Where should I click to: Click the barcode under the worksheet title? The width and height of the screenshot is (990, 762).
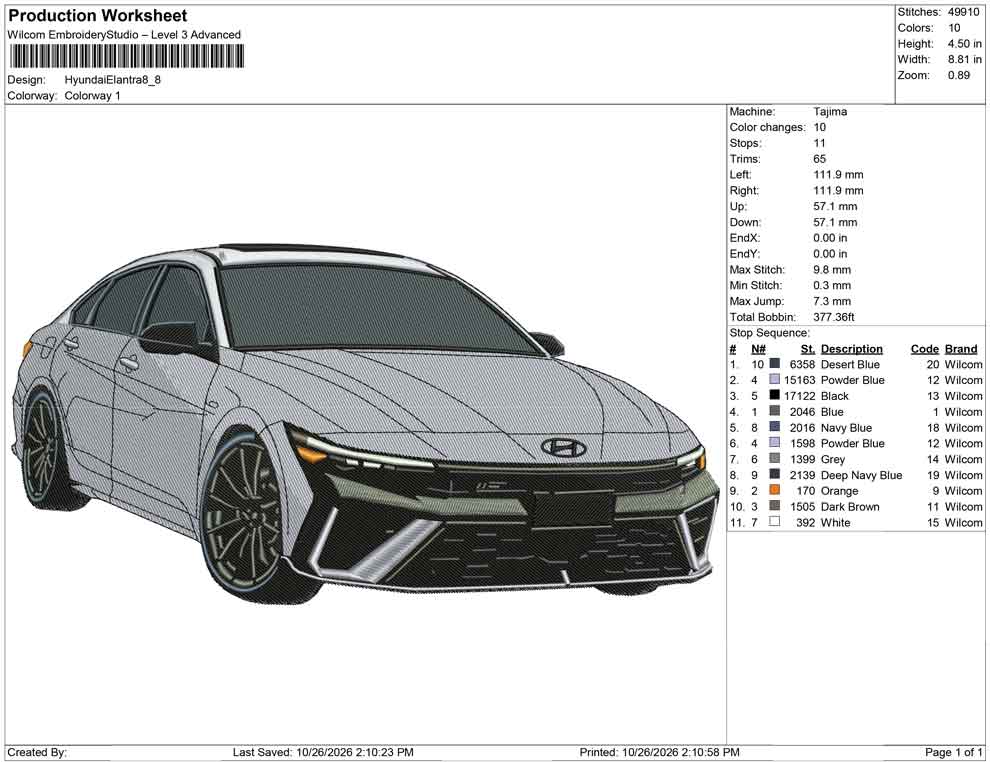(126, 56)
